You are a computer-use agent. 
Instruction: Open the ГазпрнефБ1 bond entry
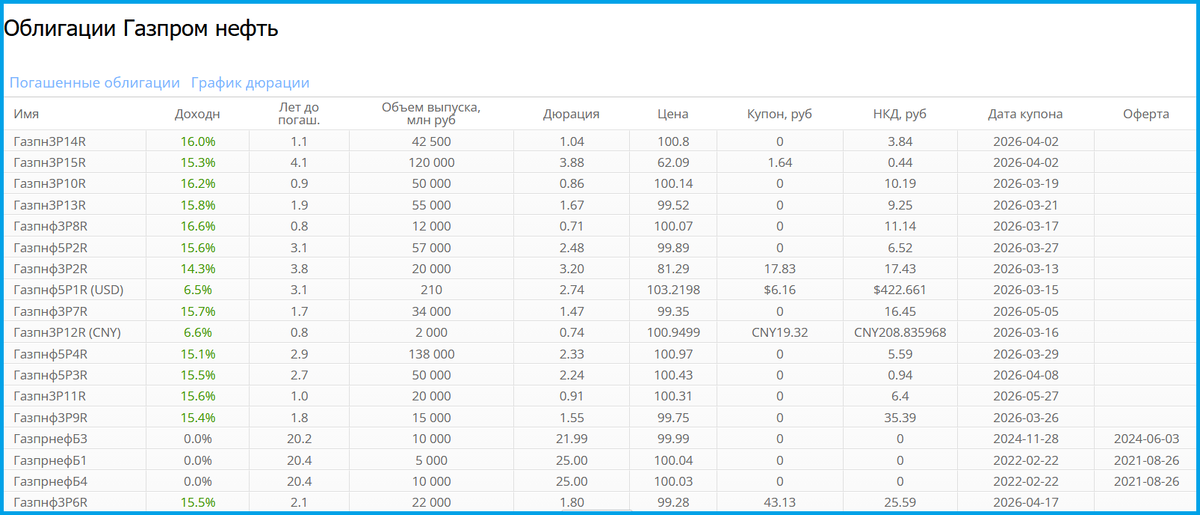(x=51, y=460)
